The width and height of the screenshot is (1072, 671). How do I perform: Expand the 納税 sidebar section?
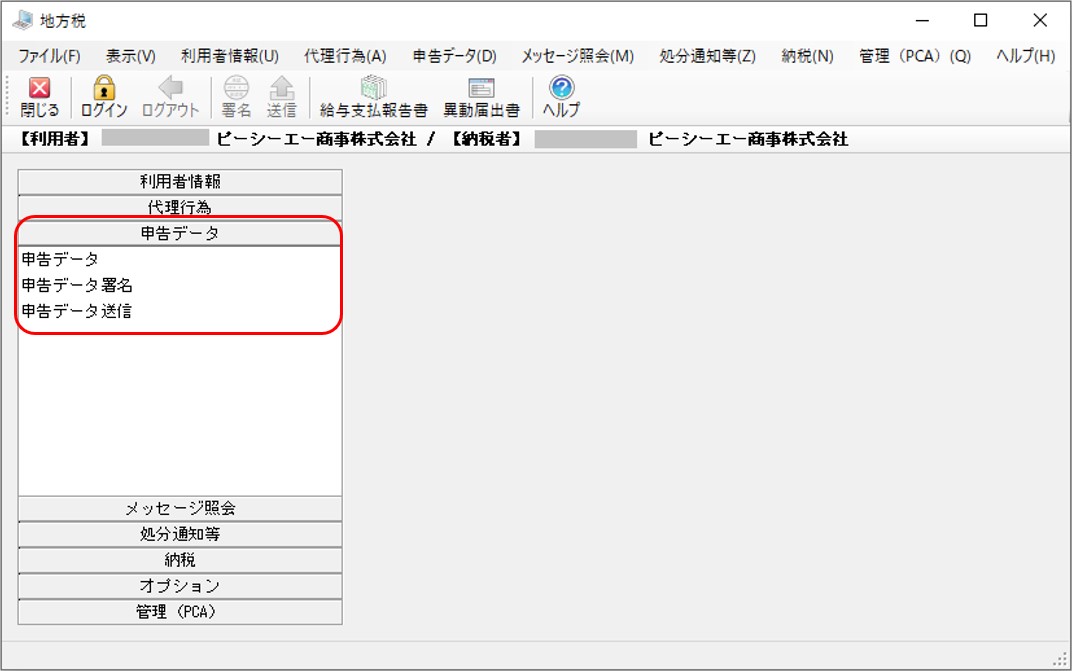tap(180, 560)
